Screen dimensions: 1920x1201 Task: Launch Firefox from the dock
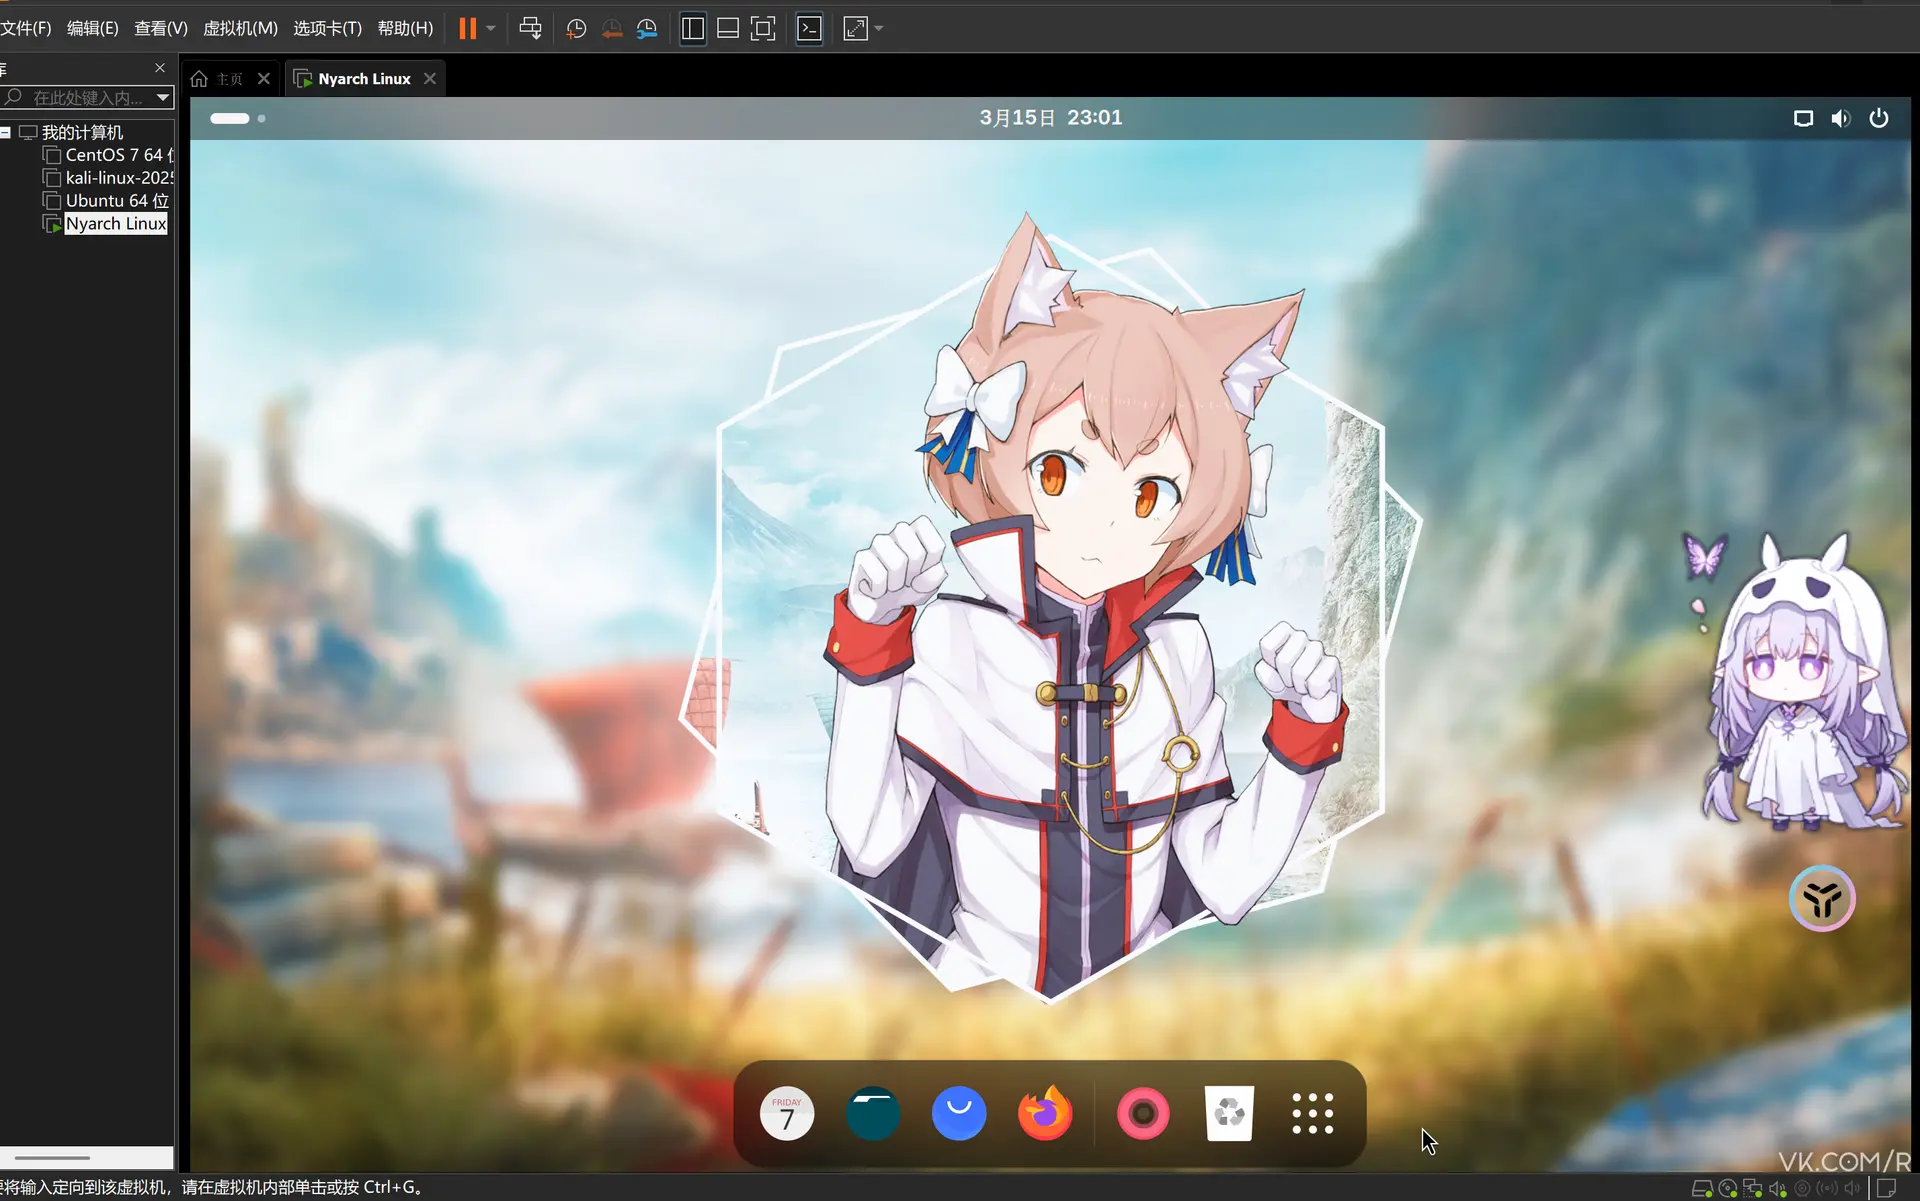(x=1045, y=1113)
